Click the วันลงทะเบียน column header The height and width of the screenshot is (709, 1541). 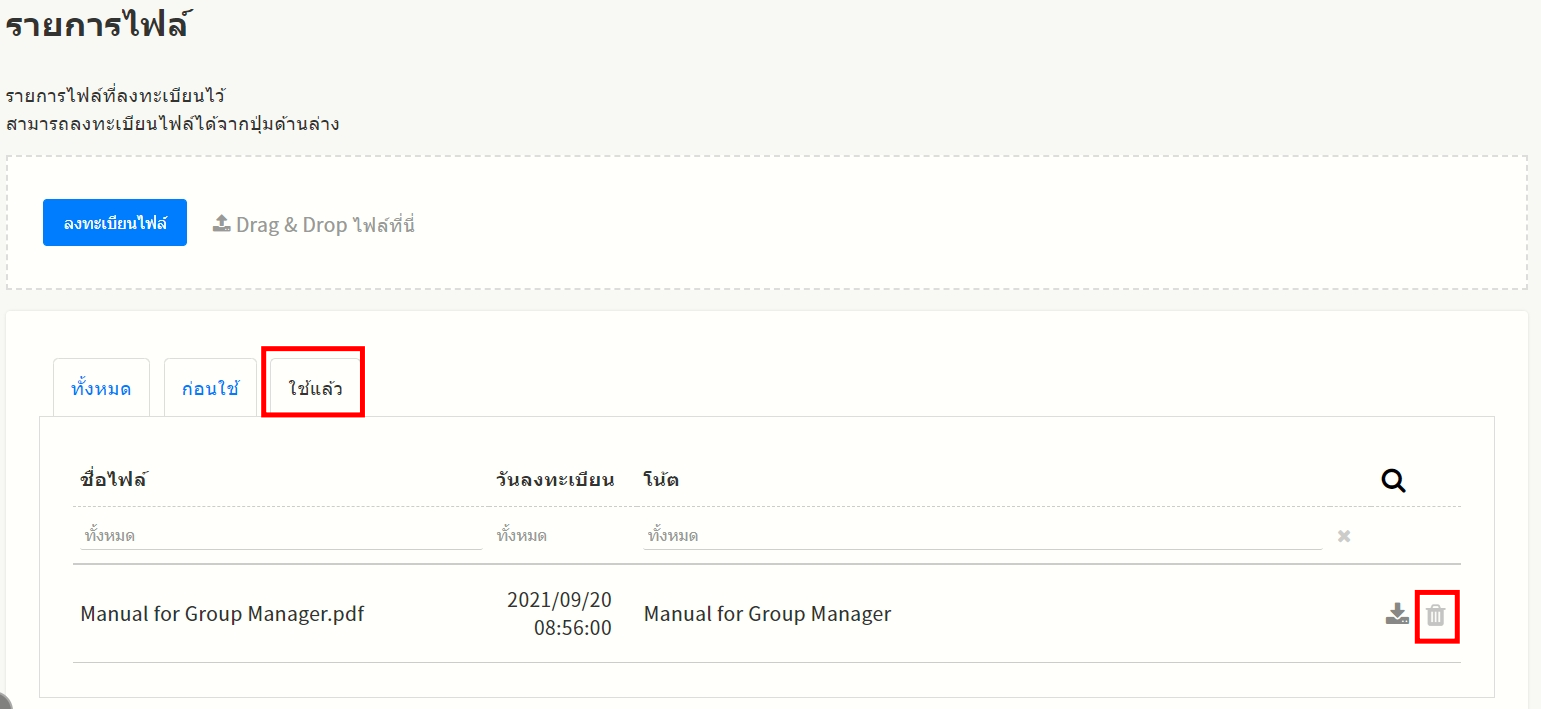click(x=554, y=479)
